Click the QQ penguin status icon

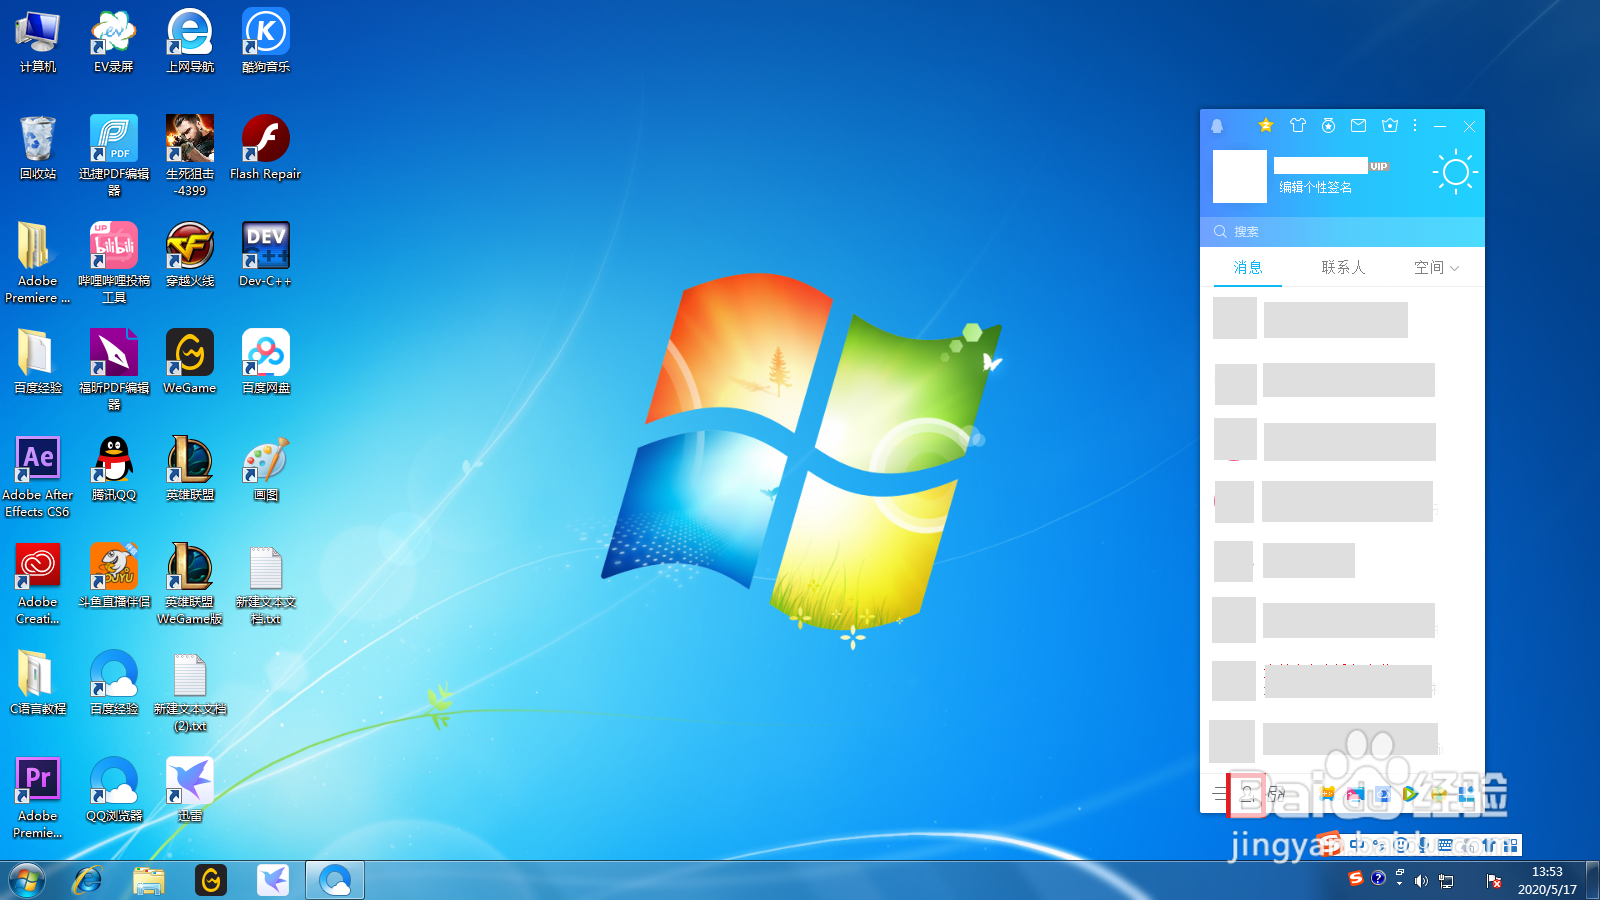click(1217, 126)
